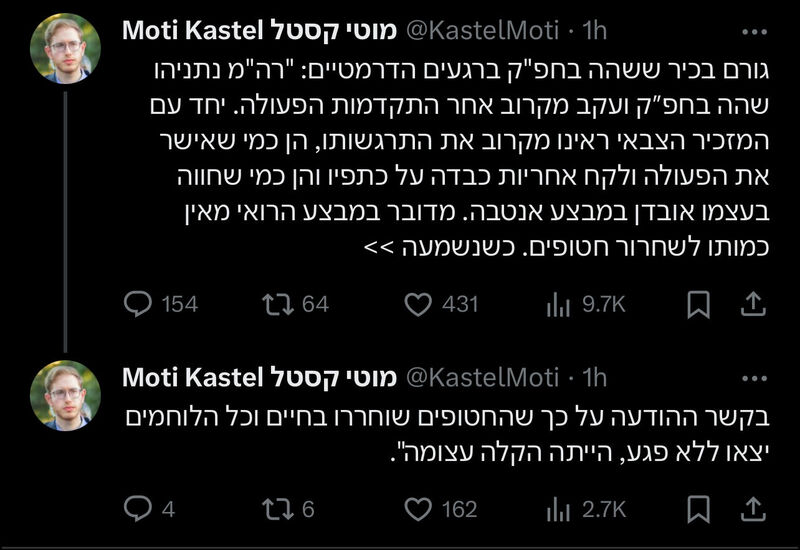Viewport: 800px width, 550px height.
Task: View analytics of tweet with 2.7K views
Action: (558, 510)
